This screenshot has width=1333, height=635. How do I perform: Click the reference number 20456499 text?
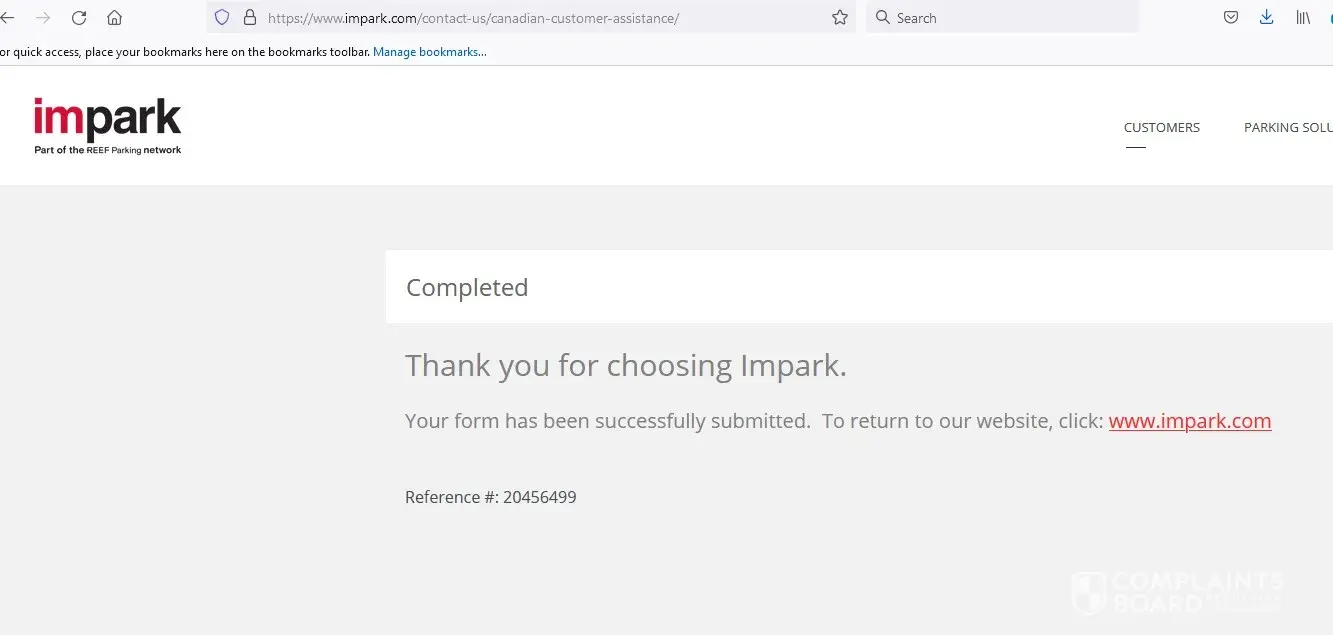[x=540, y=497]
